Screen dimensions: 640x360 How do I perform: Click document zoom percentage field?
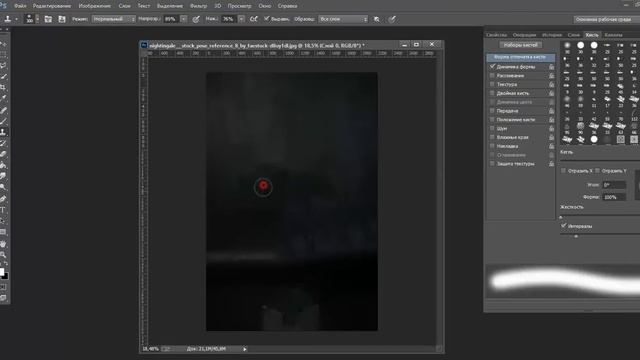[x=150, y=349]
